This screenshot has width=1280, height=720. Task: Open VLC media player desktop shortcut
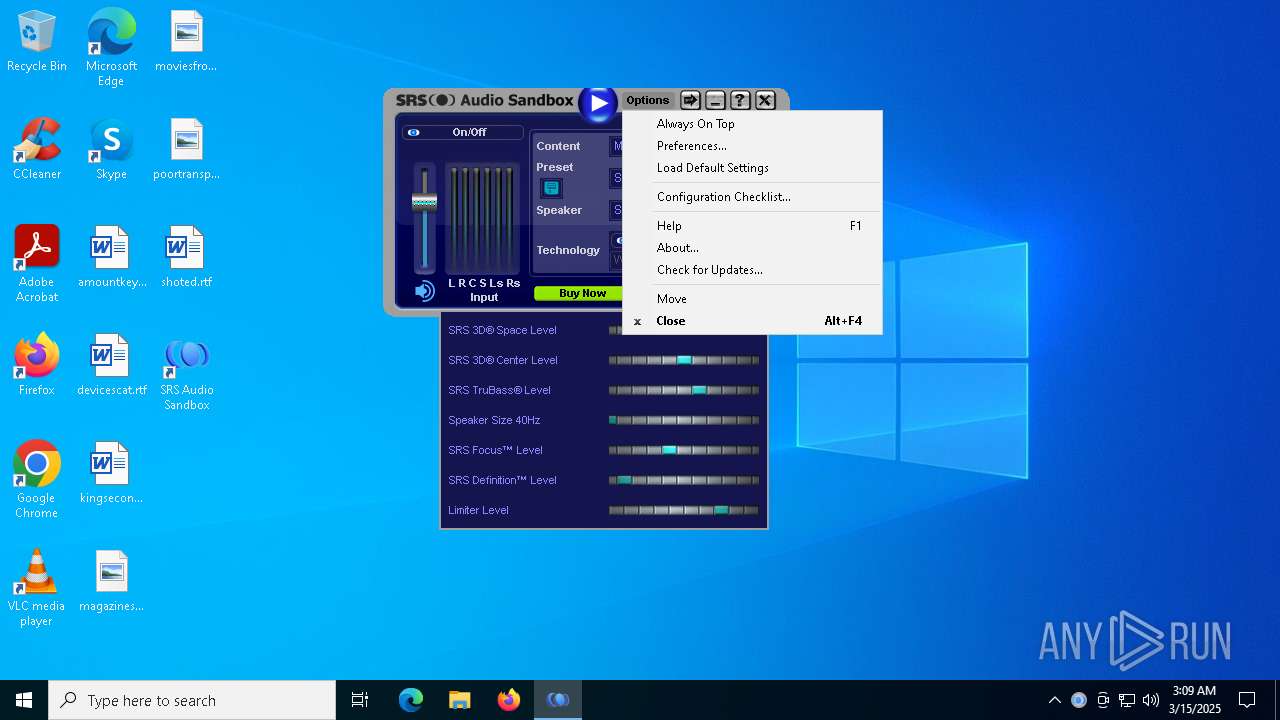tap(37, 588)
